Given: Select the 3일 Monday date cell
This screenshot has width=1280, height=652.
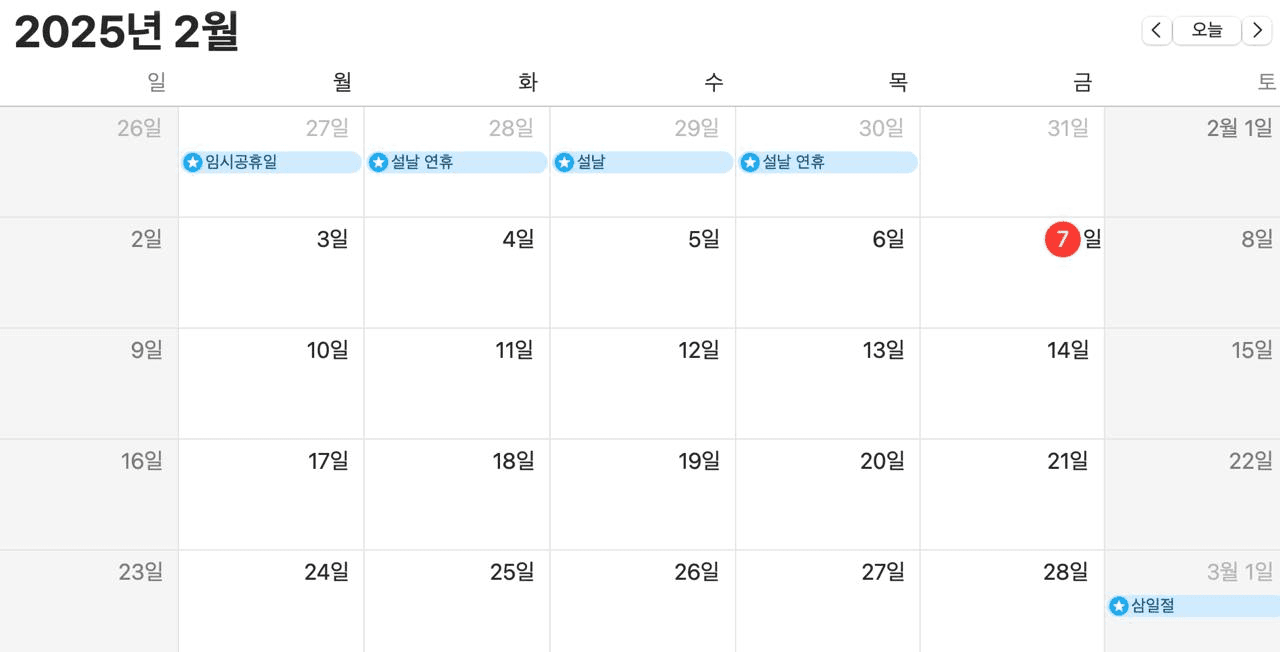Looking at the screenshot, I should [x=271, y=272].
